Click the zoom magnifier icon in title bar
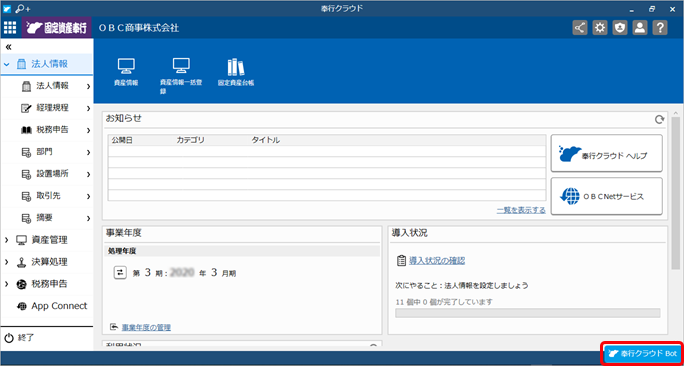 [x=19, y=9]
